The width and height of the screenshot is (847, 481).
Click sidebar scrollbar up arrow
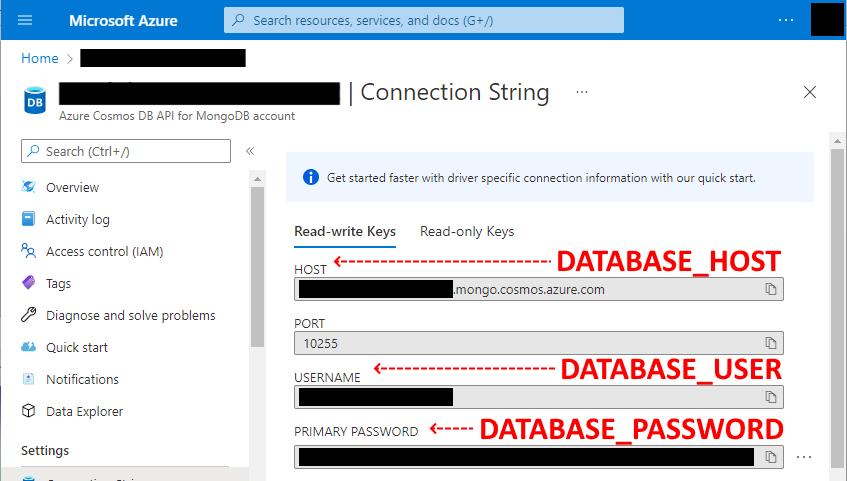pos(258,178)
